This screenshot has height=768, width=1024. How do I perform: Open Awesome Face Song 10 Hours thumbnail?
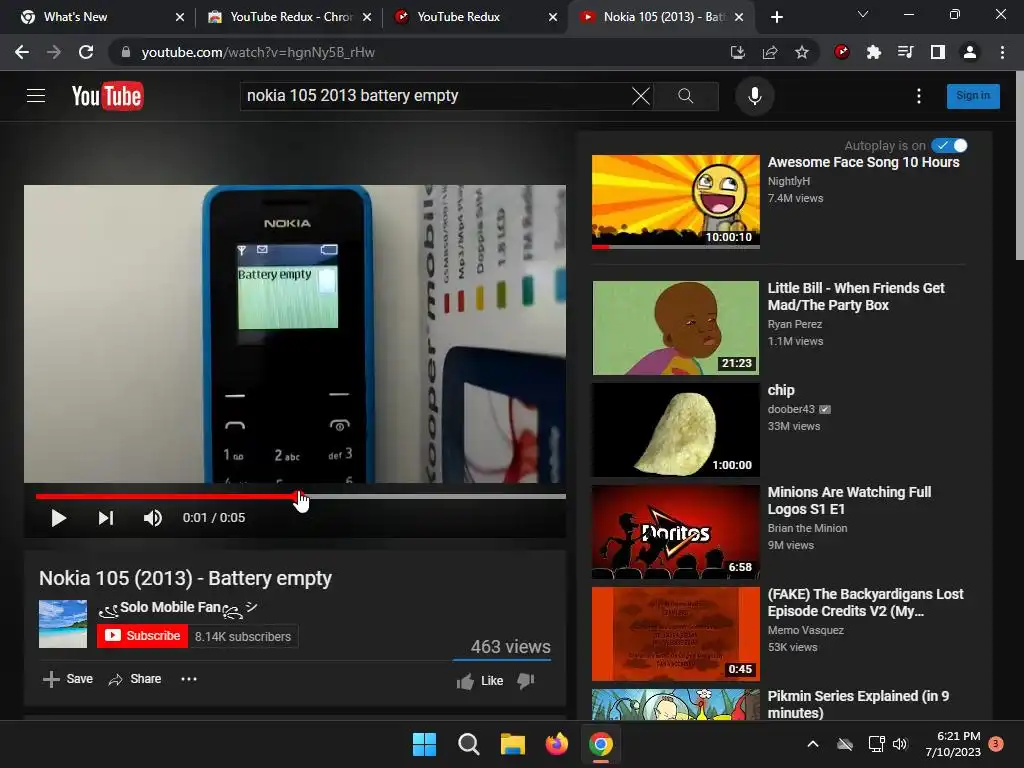pyautogui.click(x=675, y=202)
